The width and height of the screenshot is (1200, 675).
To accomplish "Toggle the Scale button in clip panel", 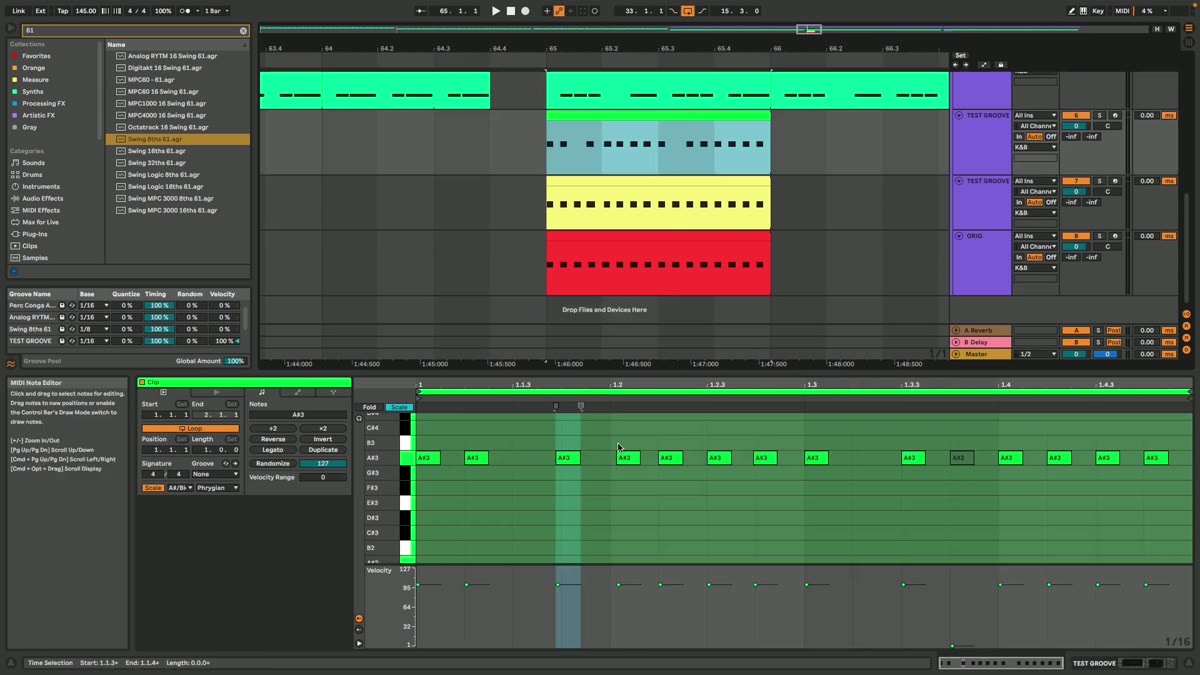I will (x=152, y=488).
